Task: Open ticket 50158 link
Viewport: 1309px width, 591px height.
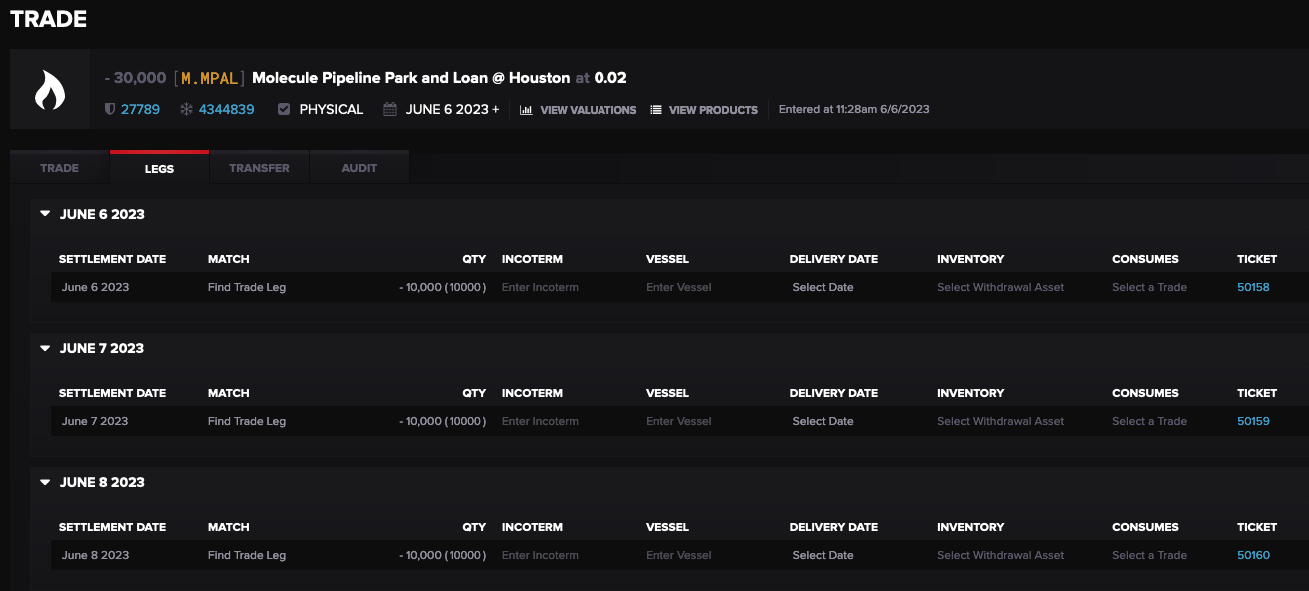Action: [x=1253, y=287]
